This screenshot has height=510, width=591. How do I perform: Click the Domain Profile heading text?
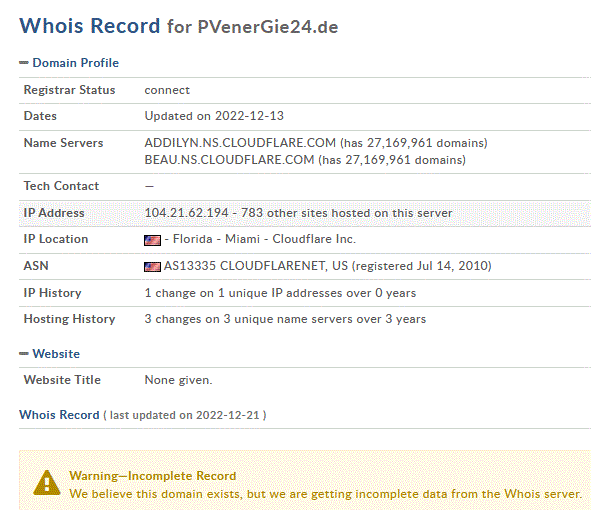(75, 63)
